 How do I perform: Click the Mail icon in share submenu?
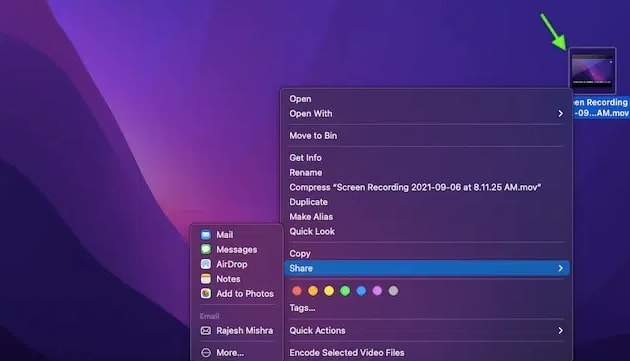pos(206,235)
